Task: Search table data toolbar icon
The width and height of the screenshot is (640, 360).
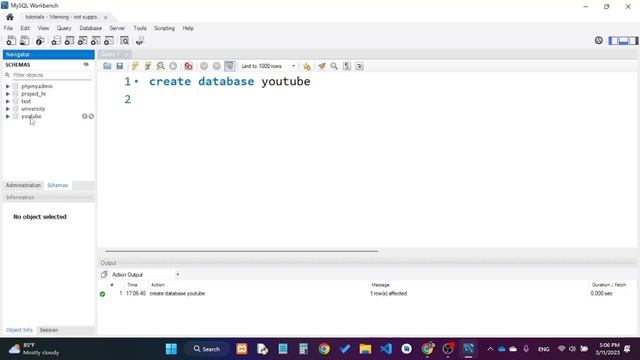Action: (125, 40)
